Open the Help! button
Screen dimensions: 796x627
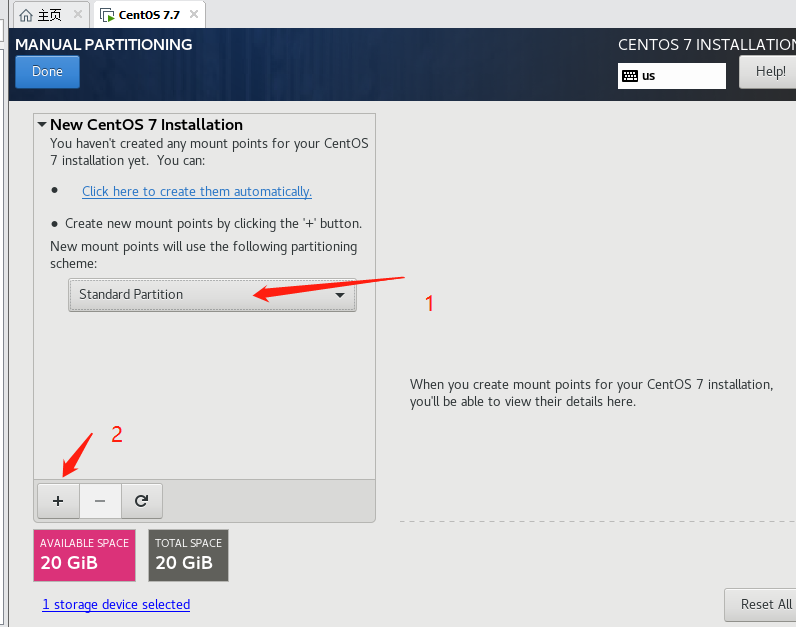pos(770,72)
